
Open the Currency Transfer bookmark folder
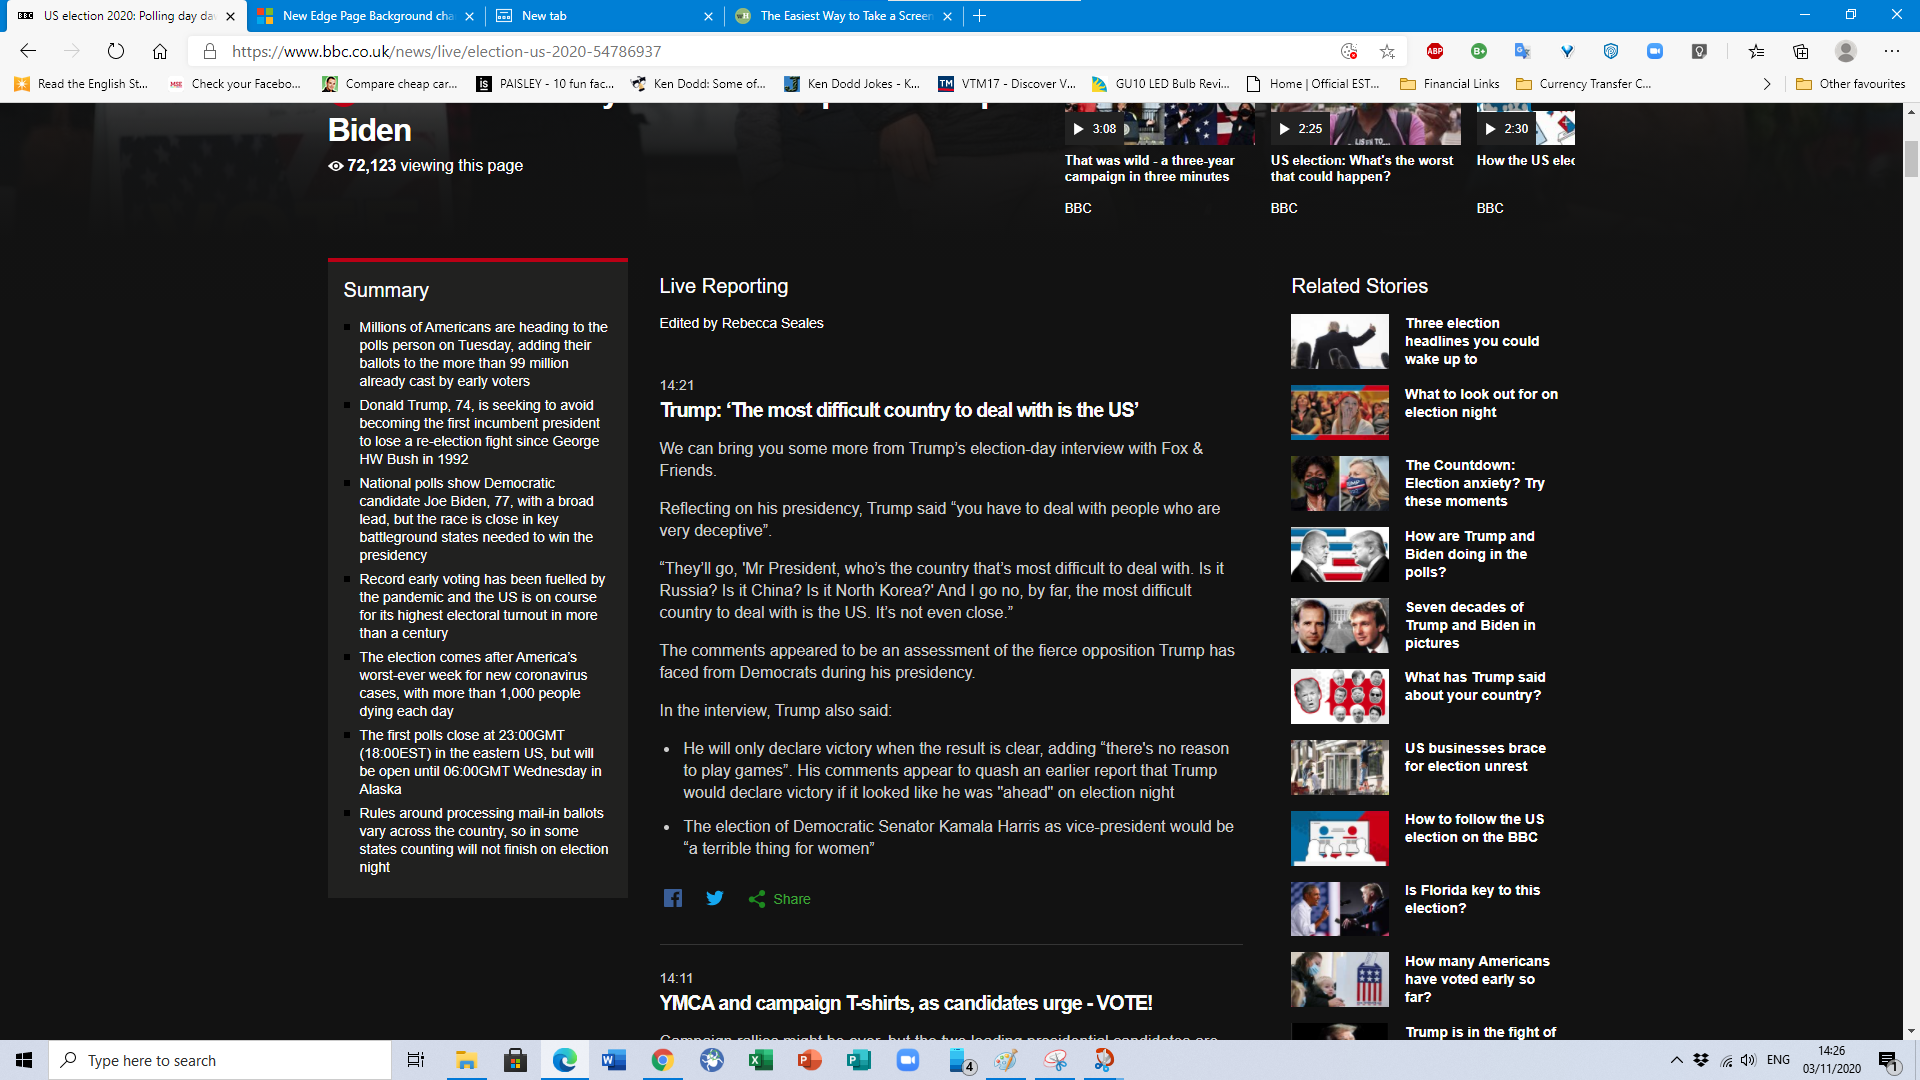pyautogui.click(x=1584, y=84)
